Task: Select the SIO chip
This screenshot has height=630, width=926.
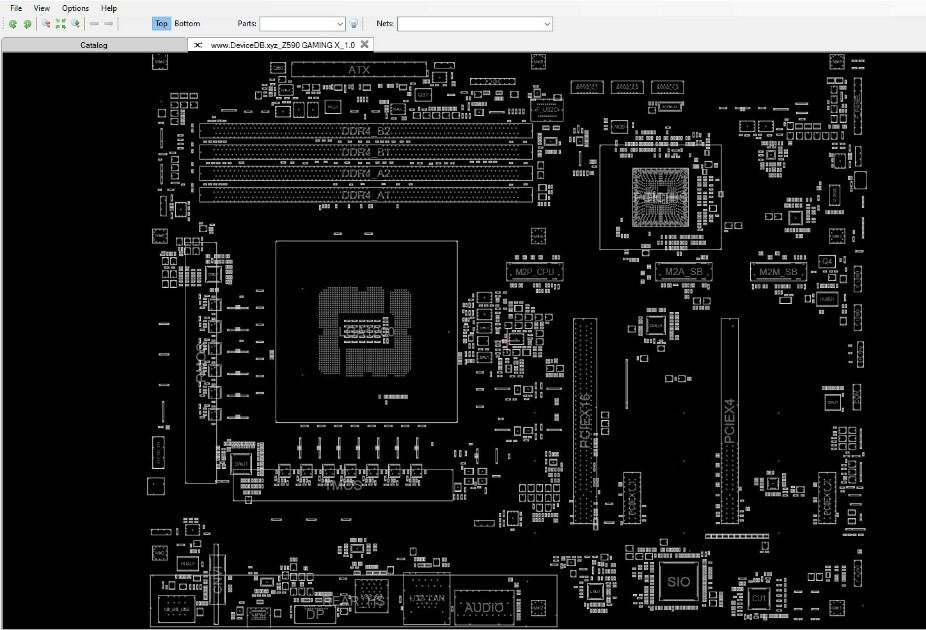Action: (x=679, y=582)
